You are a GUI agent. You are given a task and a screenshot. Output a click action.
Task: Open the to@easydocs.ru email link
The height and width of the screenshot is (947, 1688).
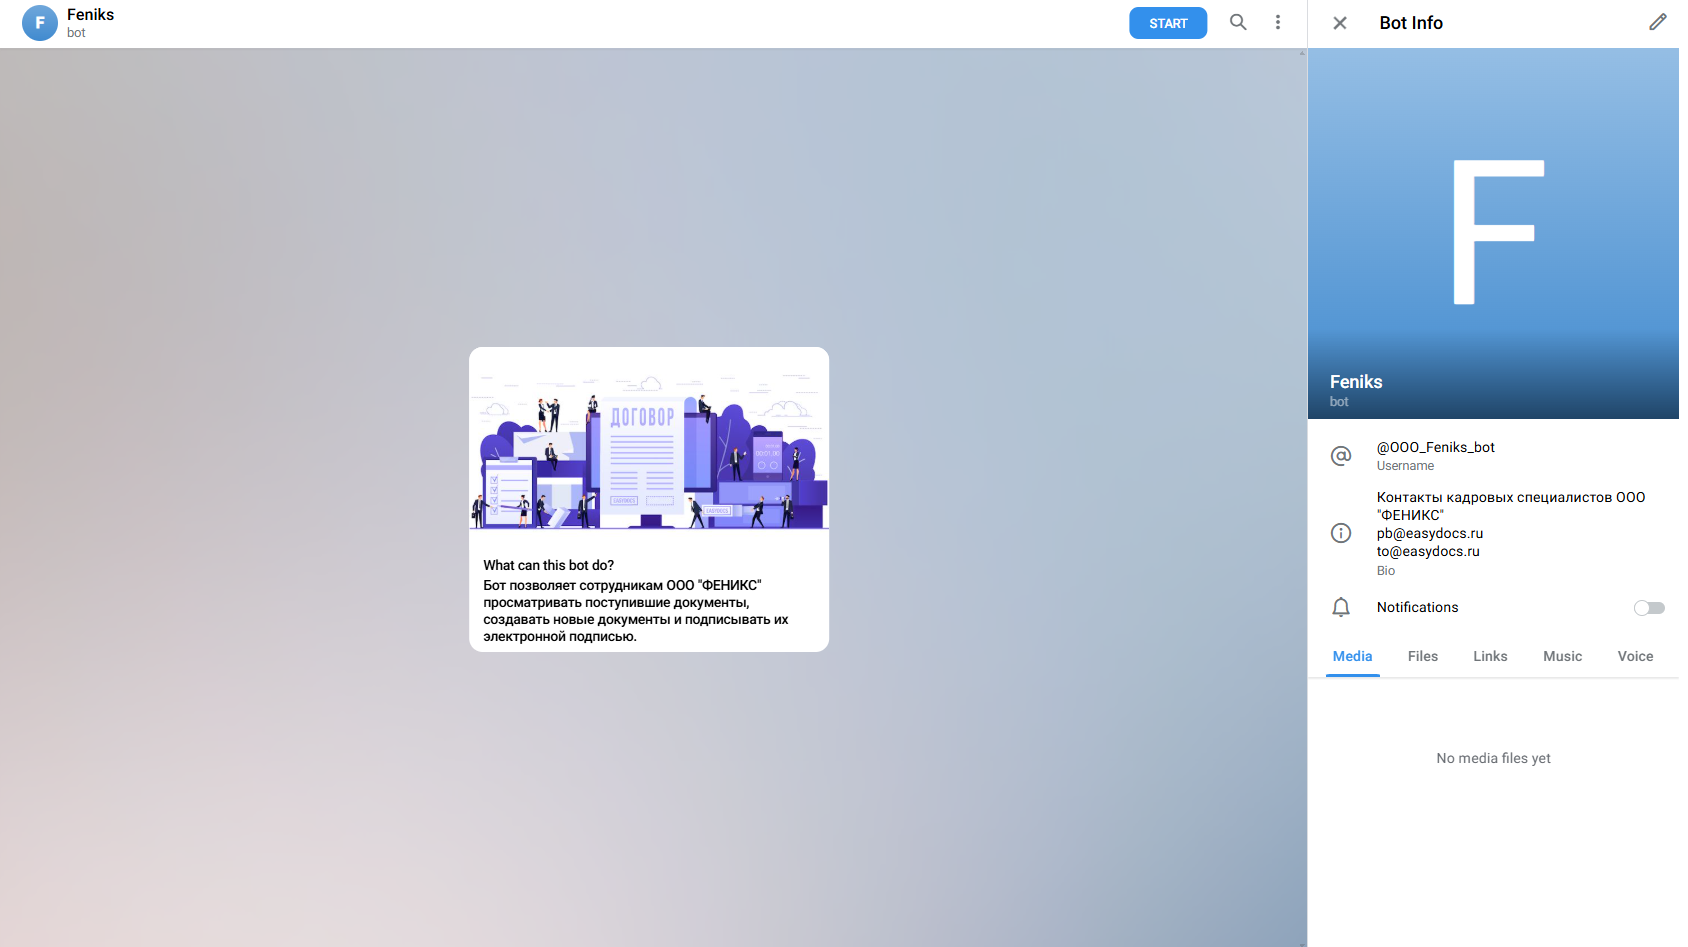coord(1428,551)
